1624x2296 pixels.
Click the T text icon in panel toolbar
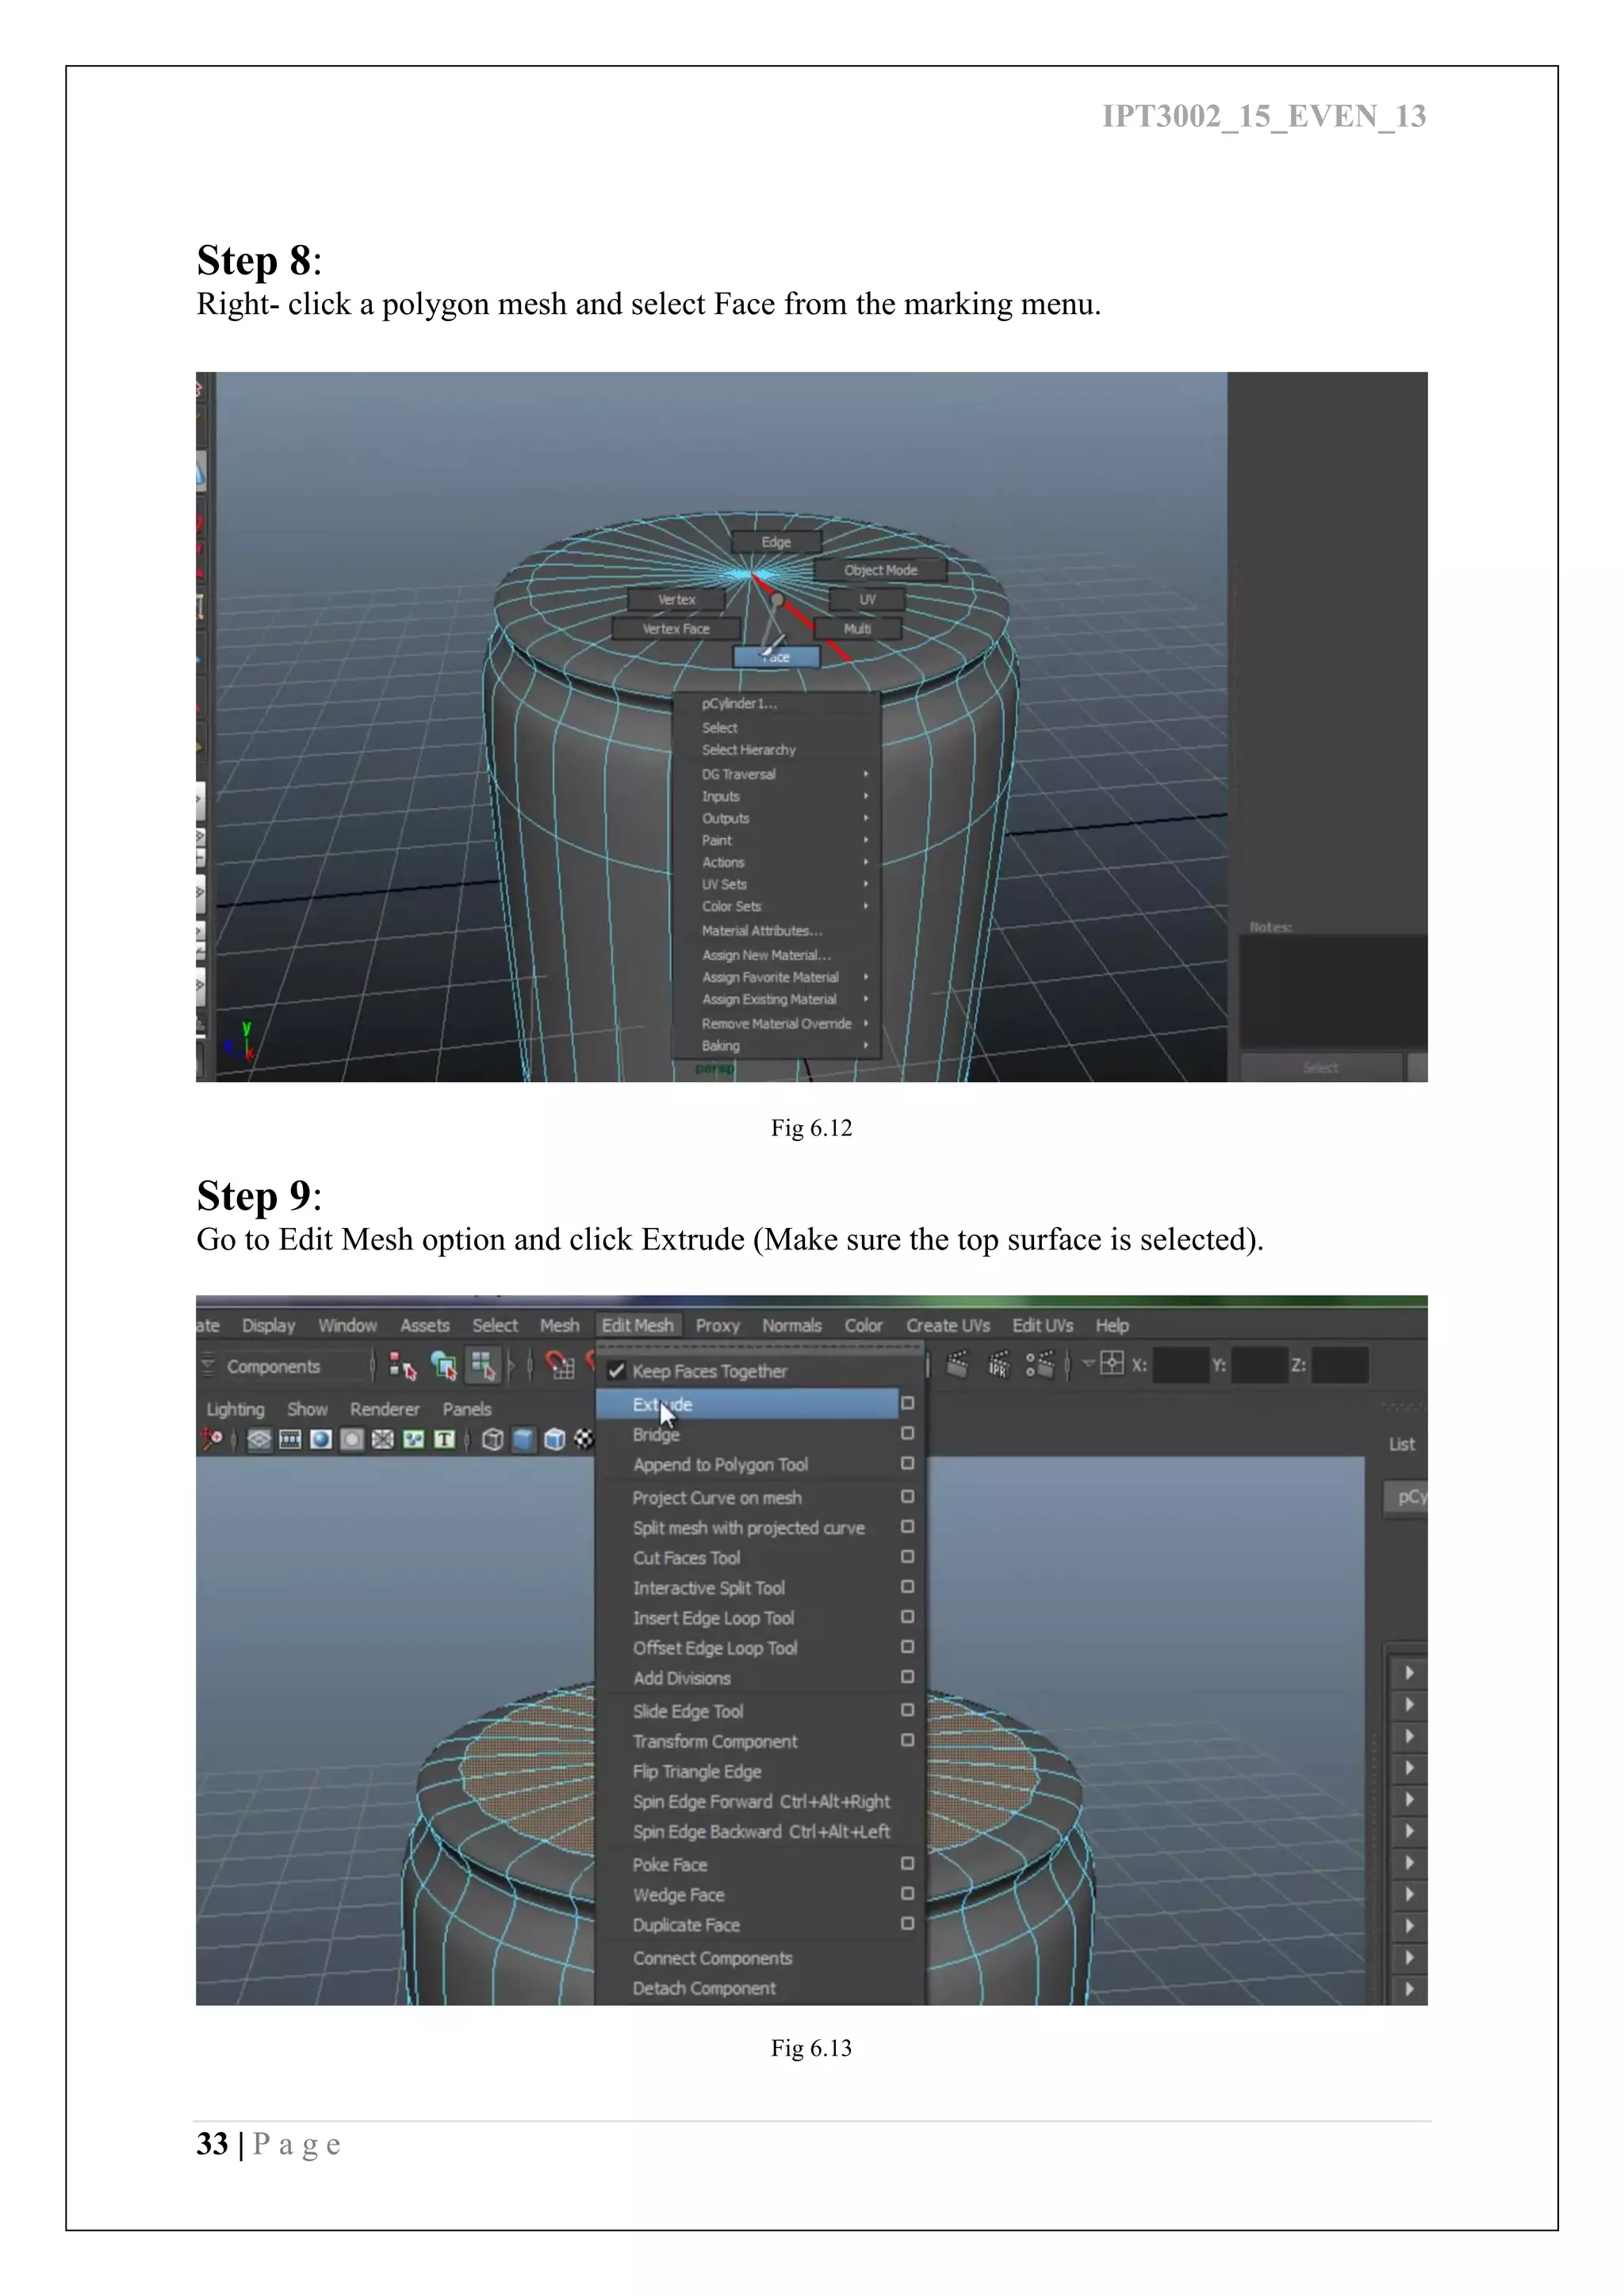[x=444, y=1439]
